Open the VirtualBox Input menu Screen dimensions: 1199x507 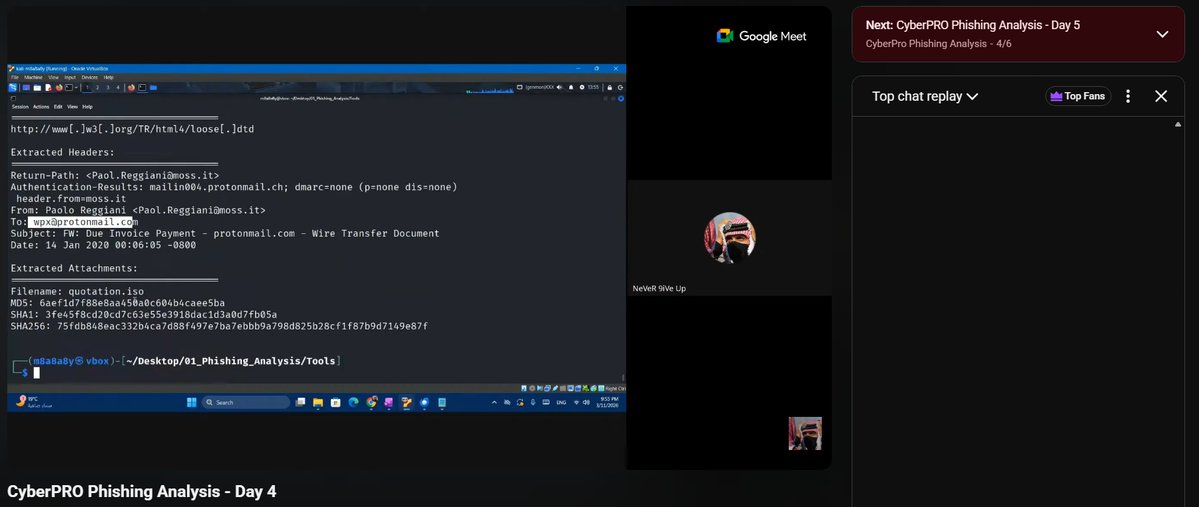[70, 77]
